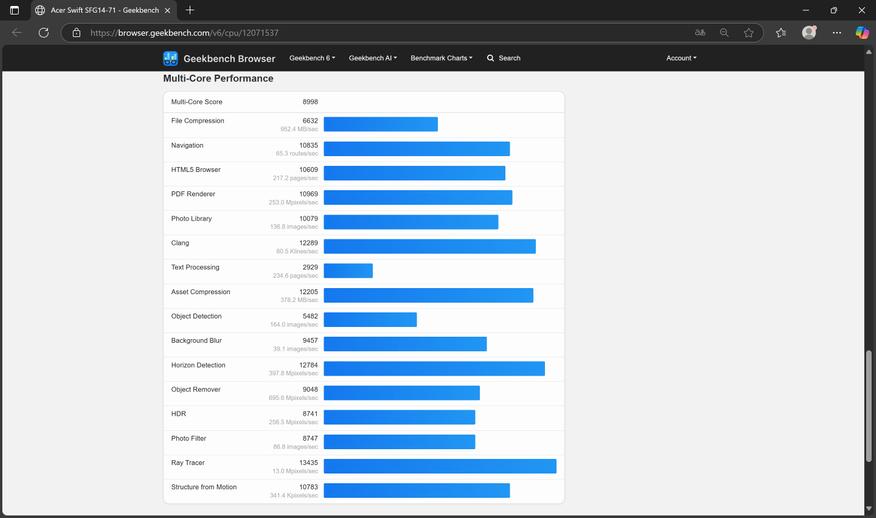Click the Navigation score 10835

pyautogui.click(x=308, y=145)
